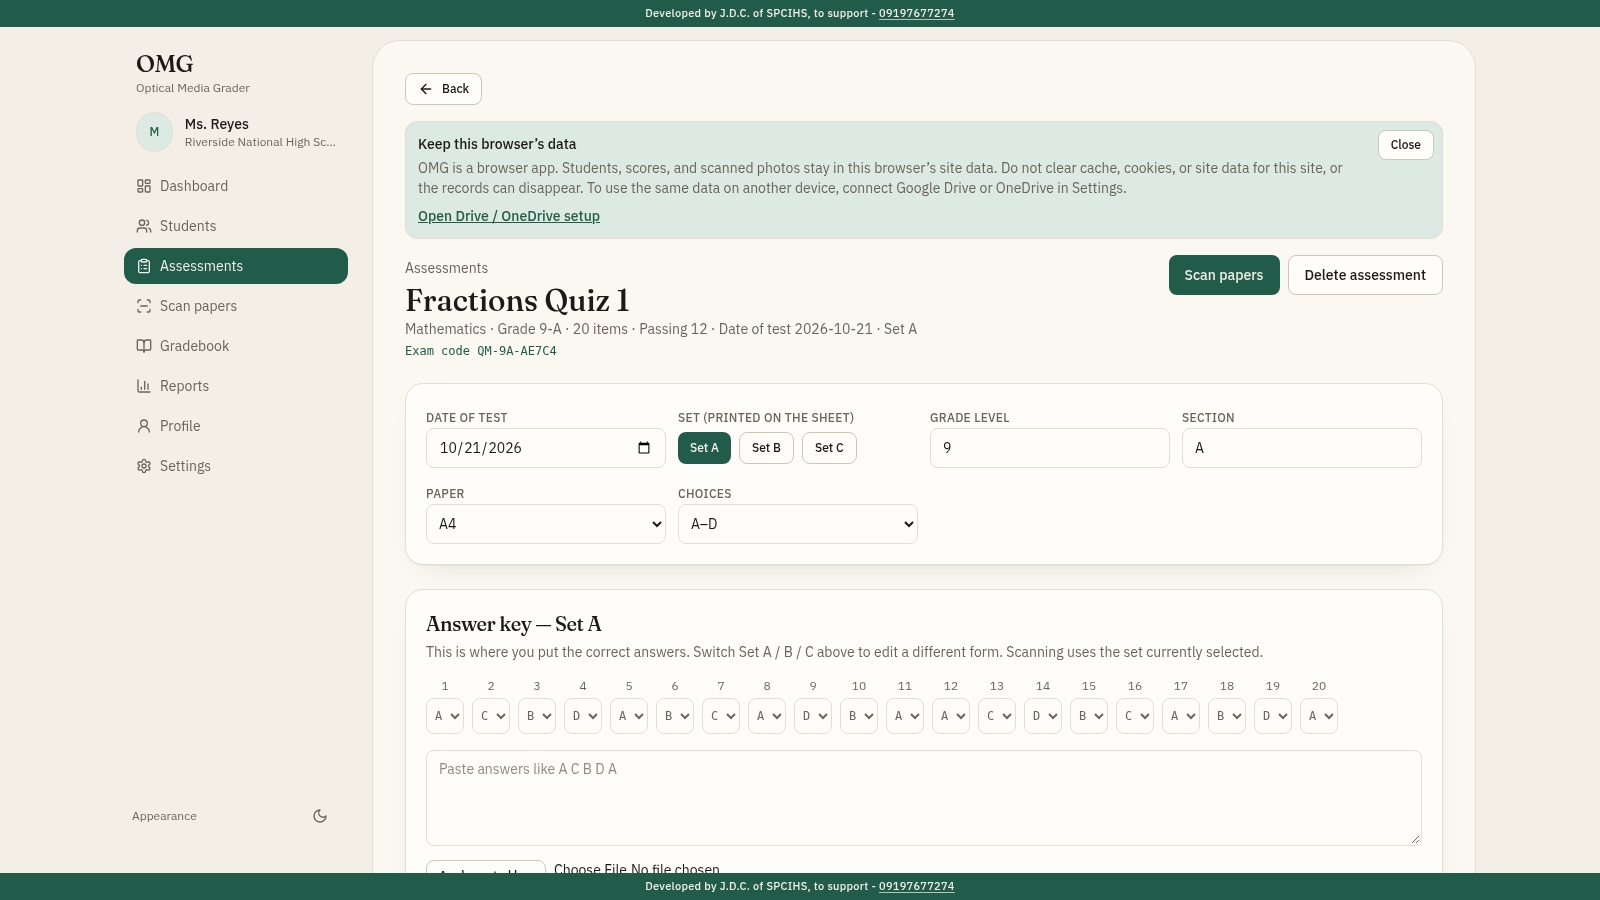
Task: Open the Settings gear icon
Action: 144,466
